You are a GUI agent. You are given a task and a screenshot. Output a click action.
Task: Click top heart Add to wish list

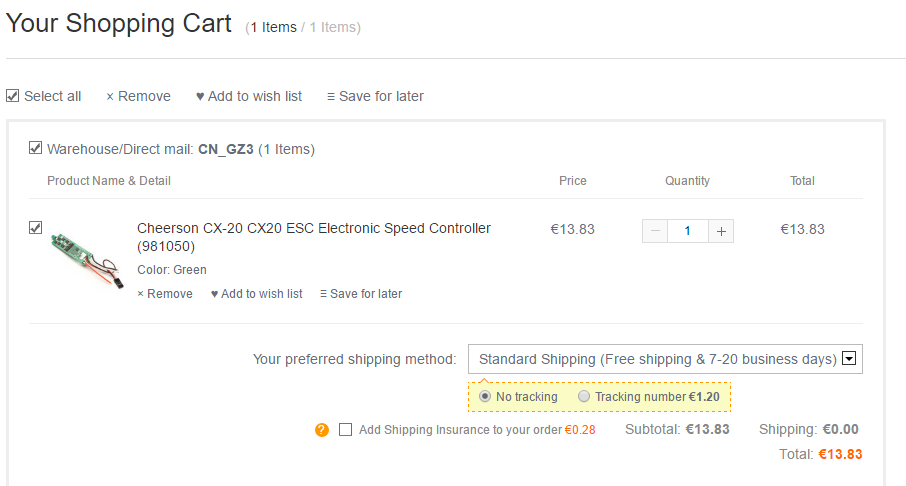pyautogui.click(x=249, y=96)
